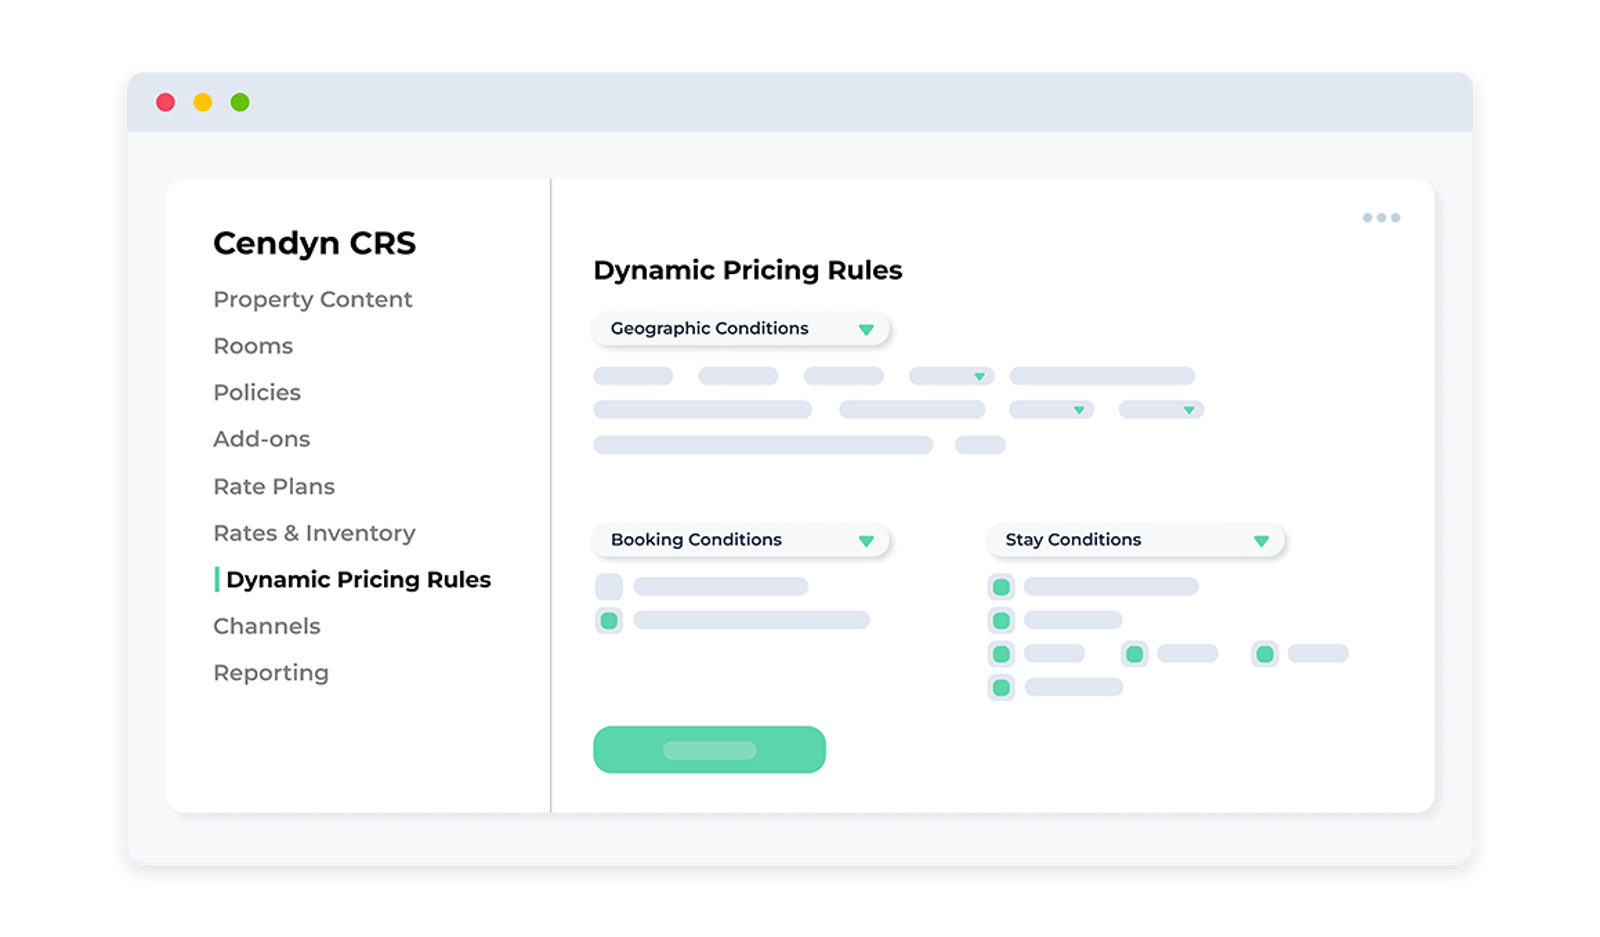Check the unchecked box under Booking Conditions
The width and height of the screenshot is (1600, 937).
[x=608, y=587]
